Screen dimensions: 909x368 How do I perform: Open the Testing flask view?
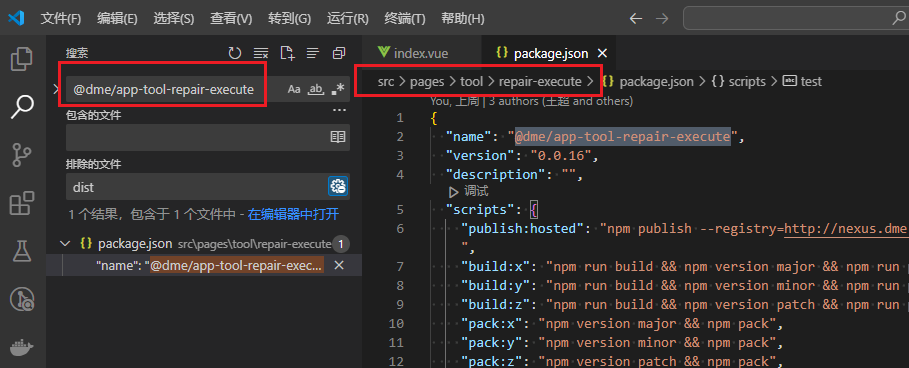click(22, 251)
